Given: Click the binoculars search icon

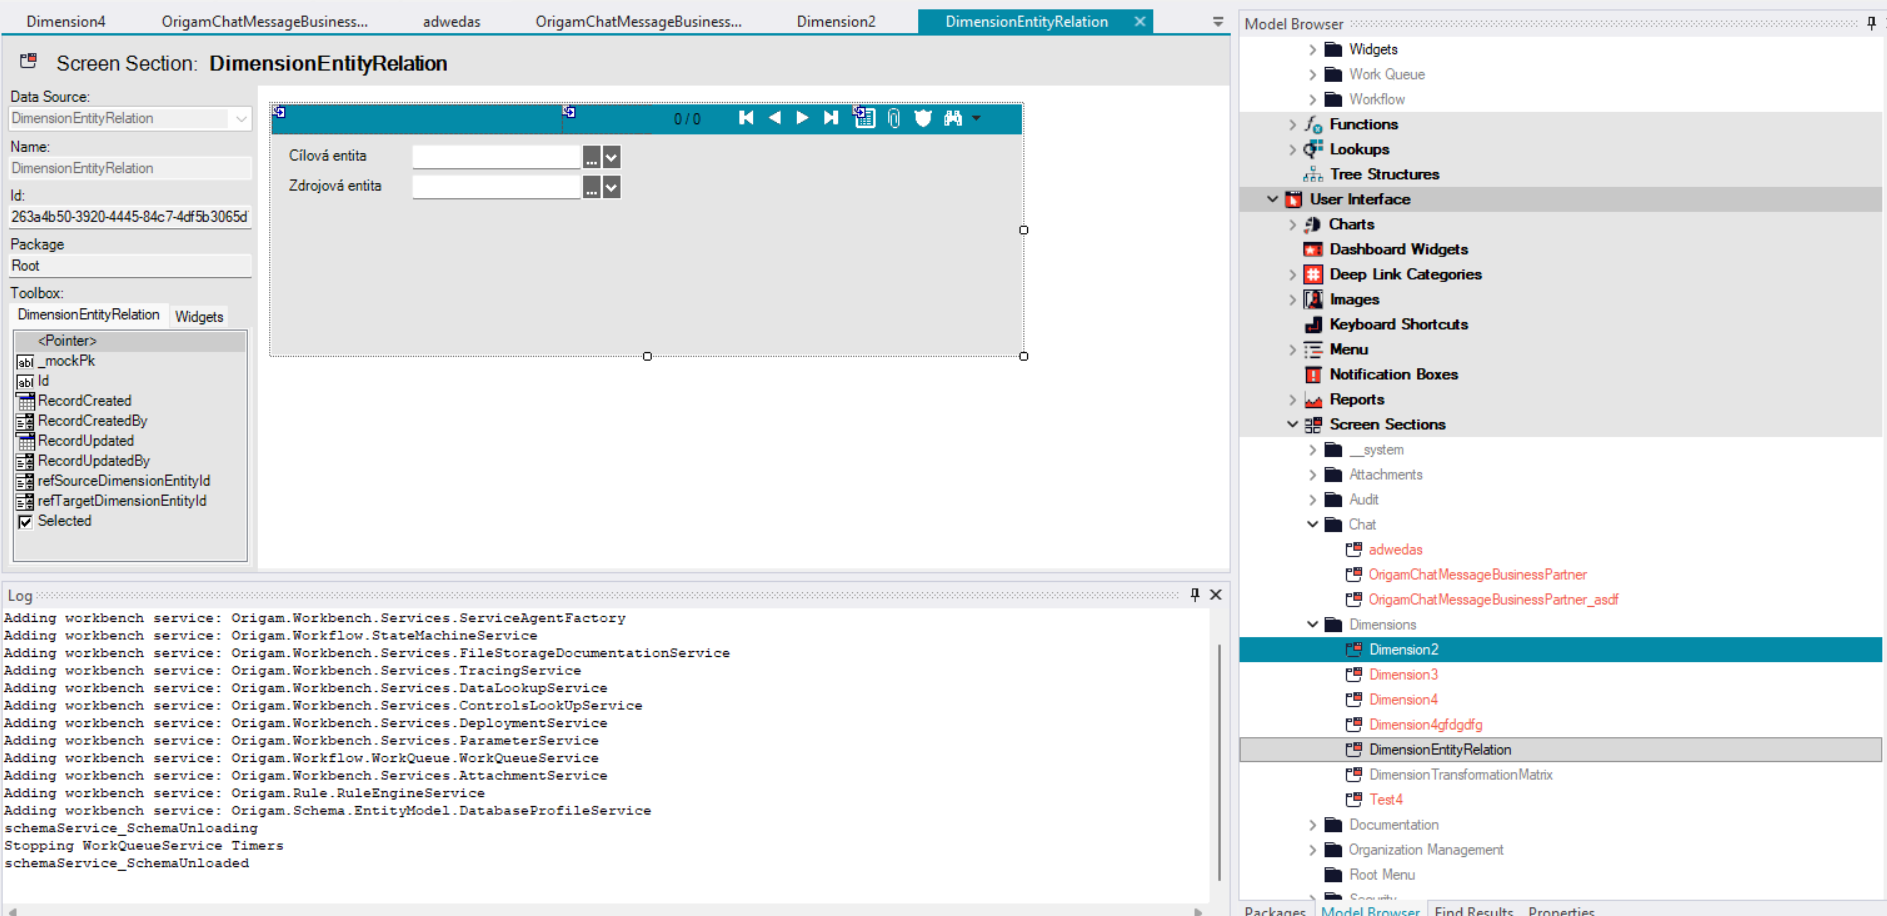Looking at the screenshot, I should tap(953, 118).
